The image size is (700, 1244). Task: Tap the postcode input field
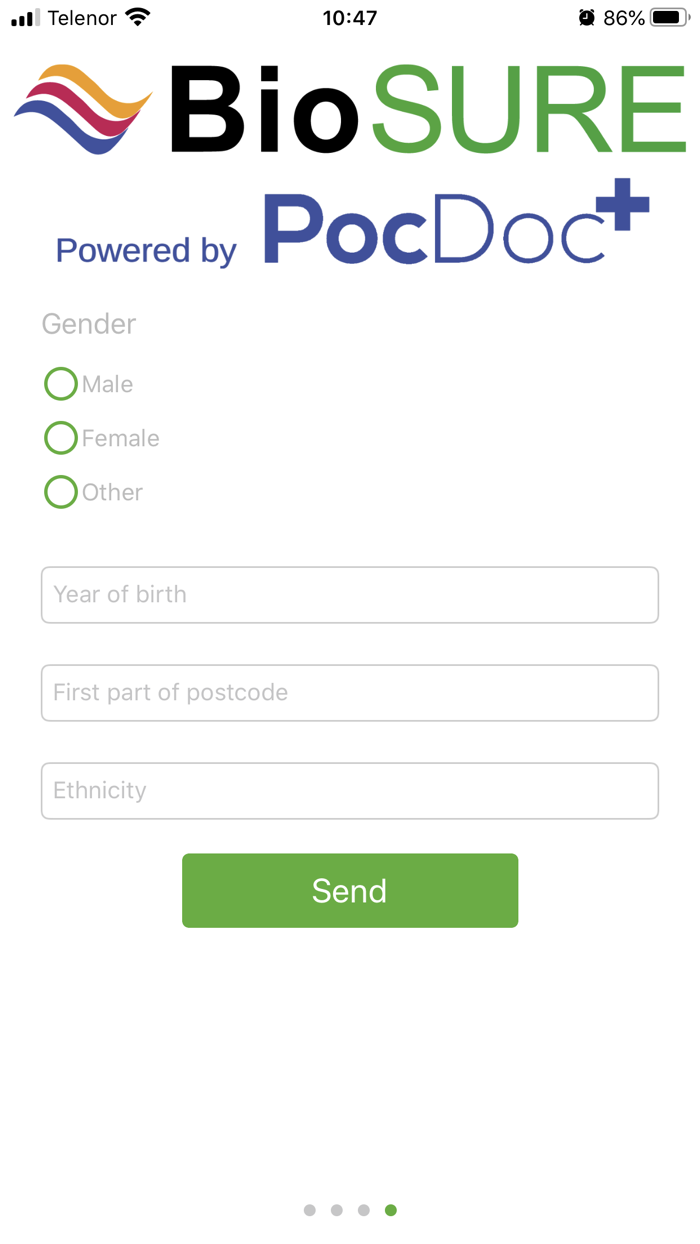point(350,692)
